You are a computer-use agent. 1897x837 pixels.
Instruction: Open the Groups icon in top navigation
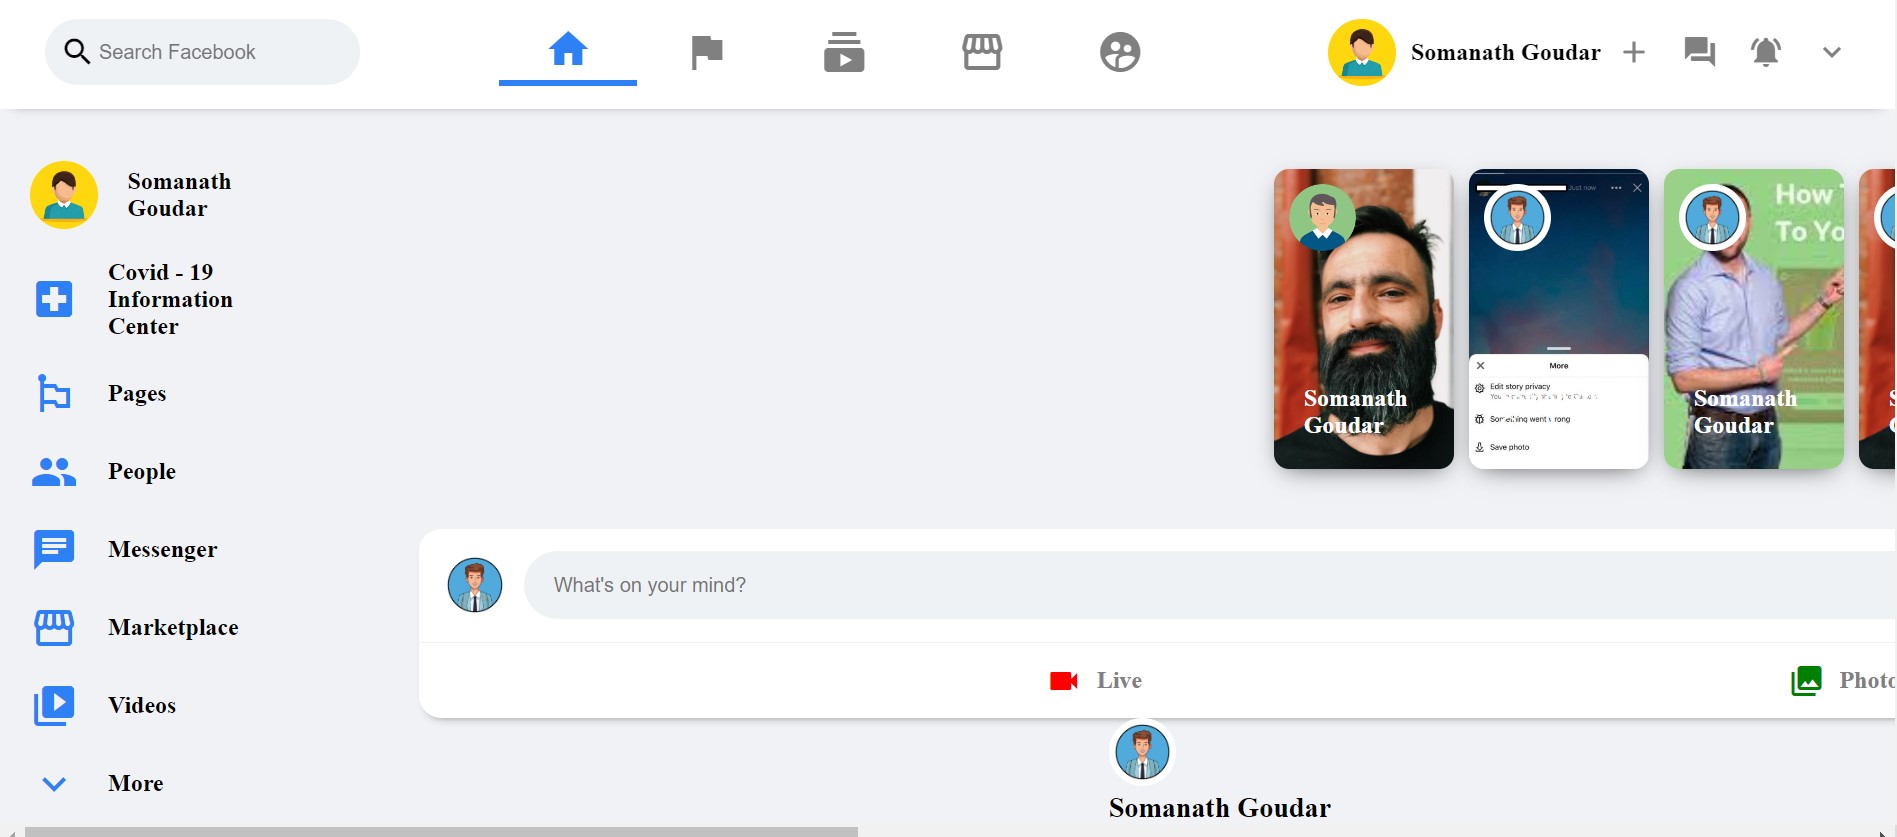1119,52
